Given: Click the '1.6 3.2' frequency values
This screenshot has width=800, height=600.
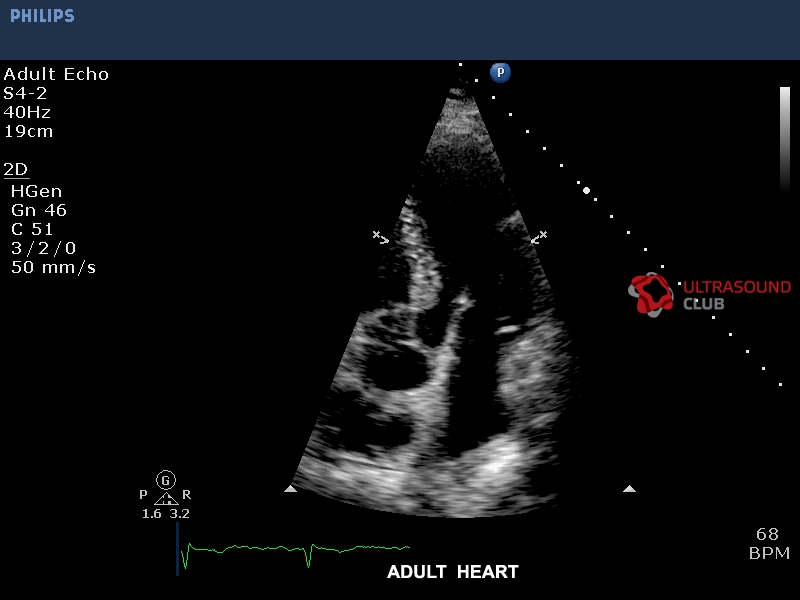Looking at the screenshot, I should coord(166,514).
